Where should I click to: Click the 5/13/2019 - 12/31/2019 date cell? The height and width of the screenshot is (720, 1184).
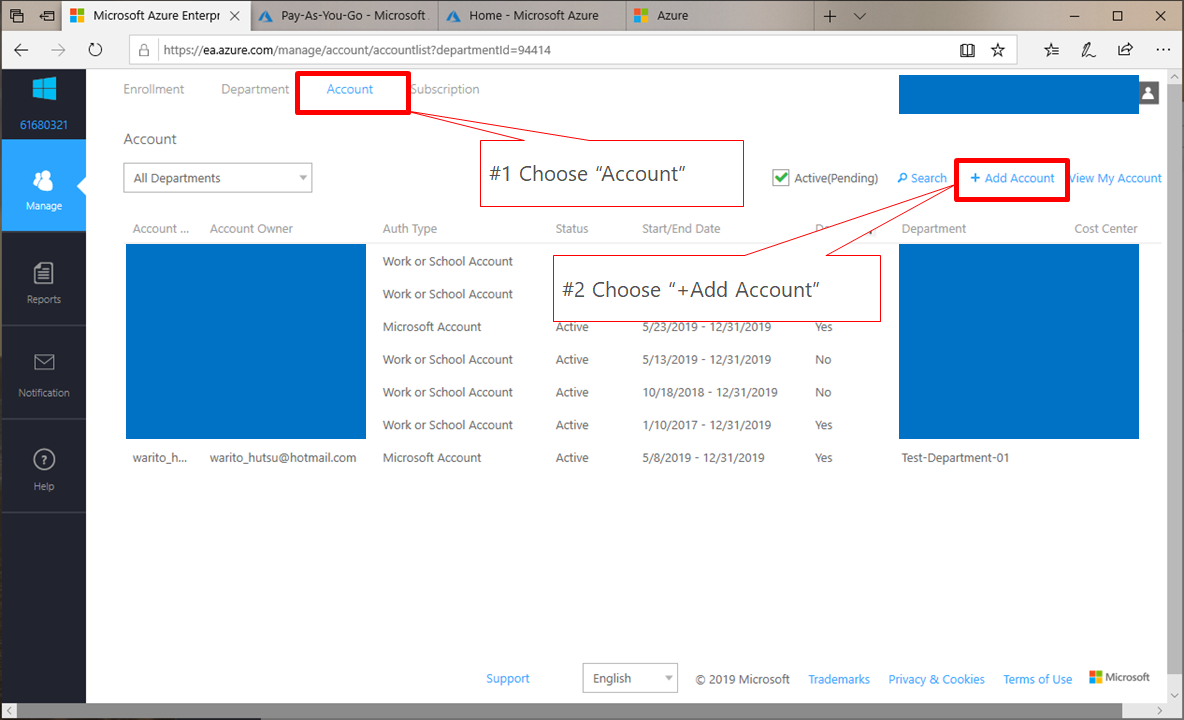pyautogui.click(x=706, y=360)
